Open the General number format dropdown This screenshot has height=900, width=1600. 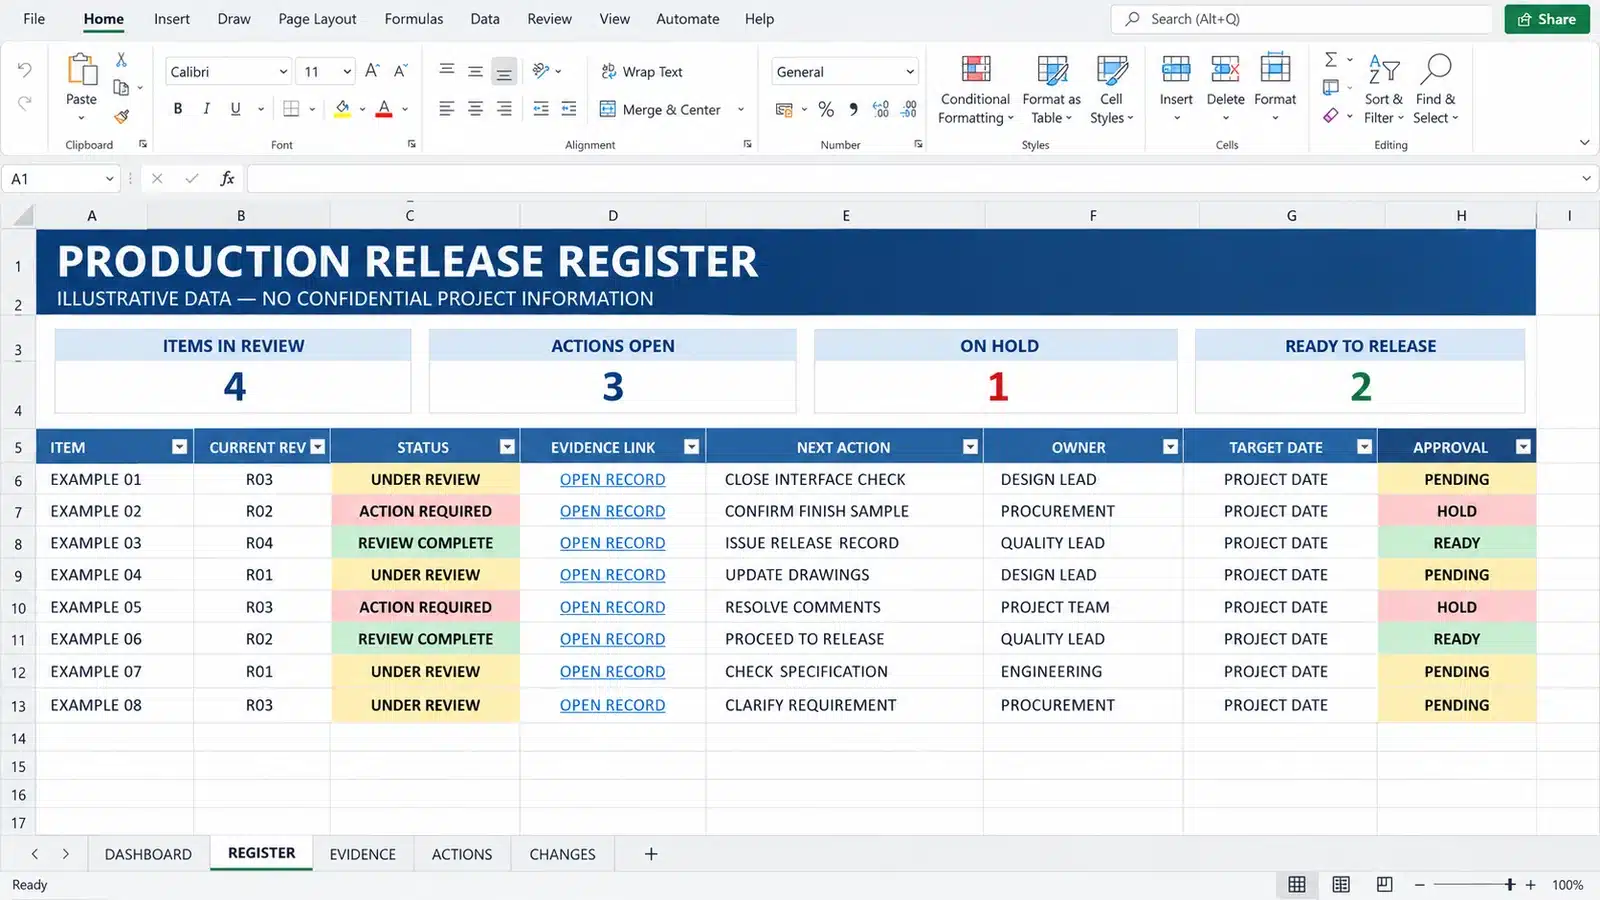pyautogui.click(x=910, y=71)
